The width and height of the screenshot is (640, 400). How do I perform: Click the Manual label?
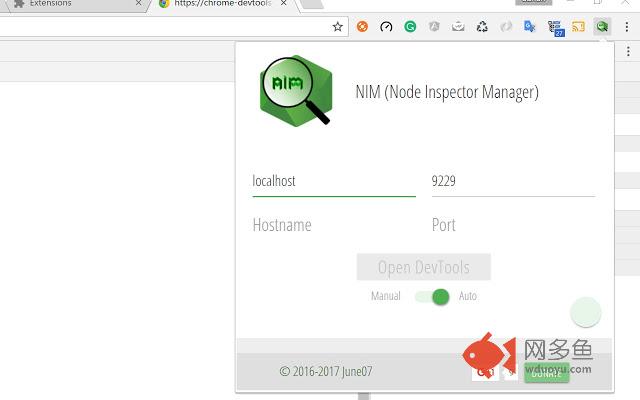click(386, 296)
